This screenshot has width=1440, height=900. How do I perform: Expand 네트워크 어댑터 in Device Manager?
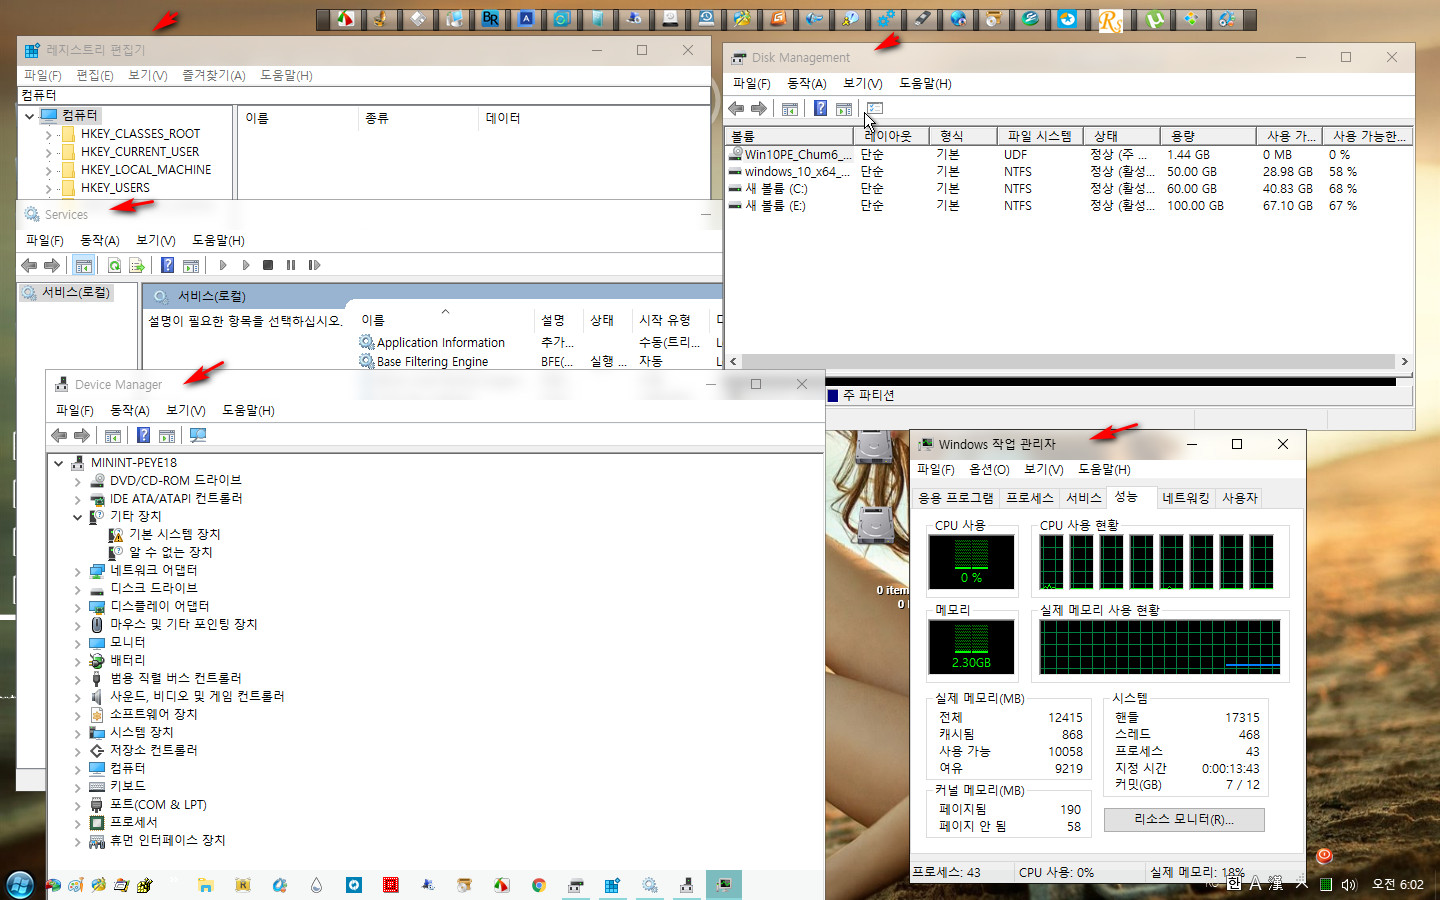(78, 571)
